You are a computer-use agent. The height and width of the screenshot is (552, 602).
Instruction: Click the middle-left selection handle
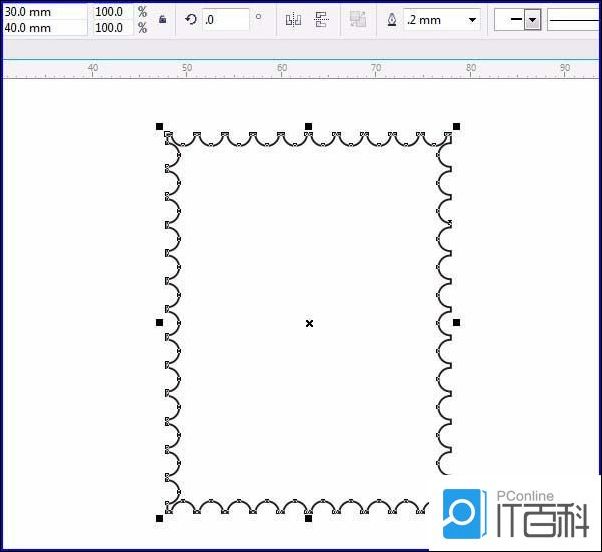point(159,322)
